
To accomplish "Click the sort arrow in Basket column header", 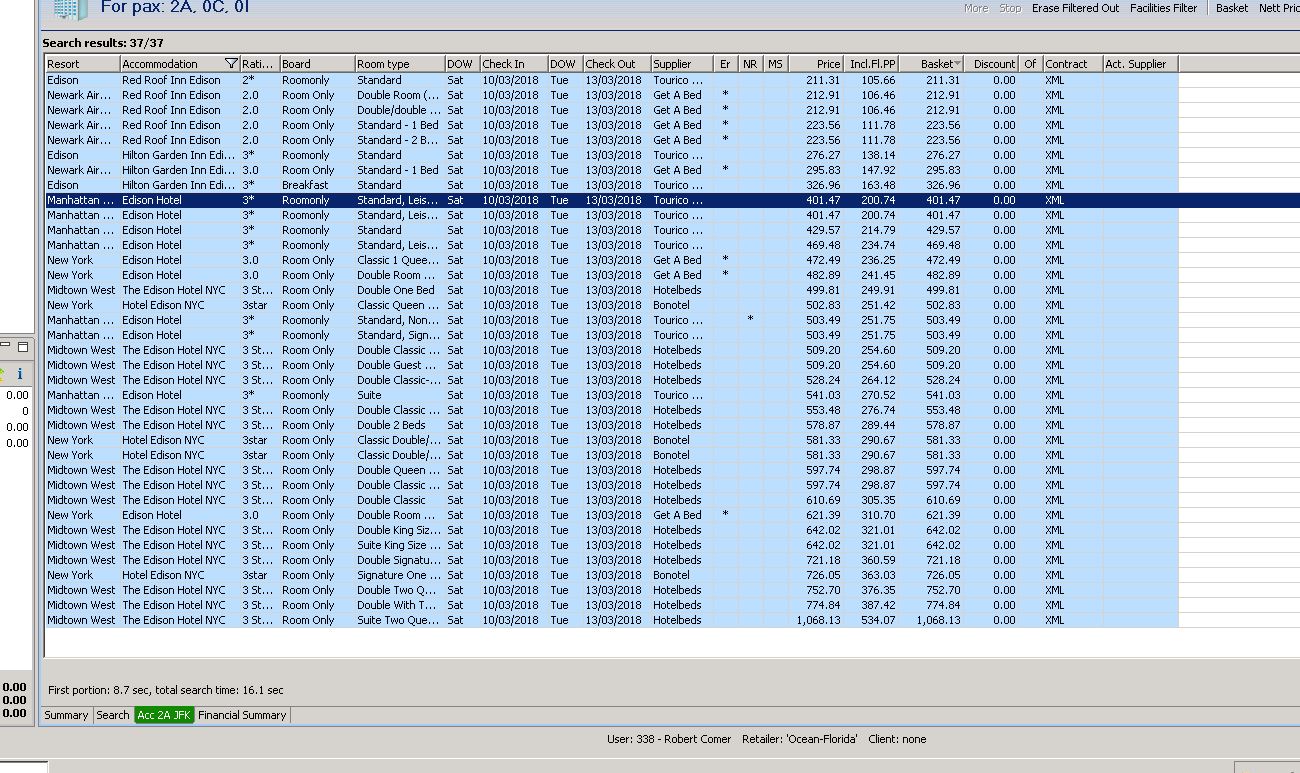I will pos(958,64).
